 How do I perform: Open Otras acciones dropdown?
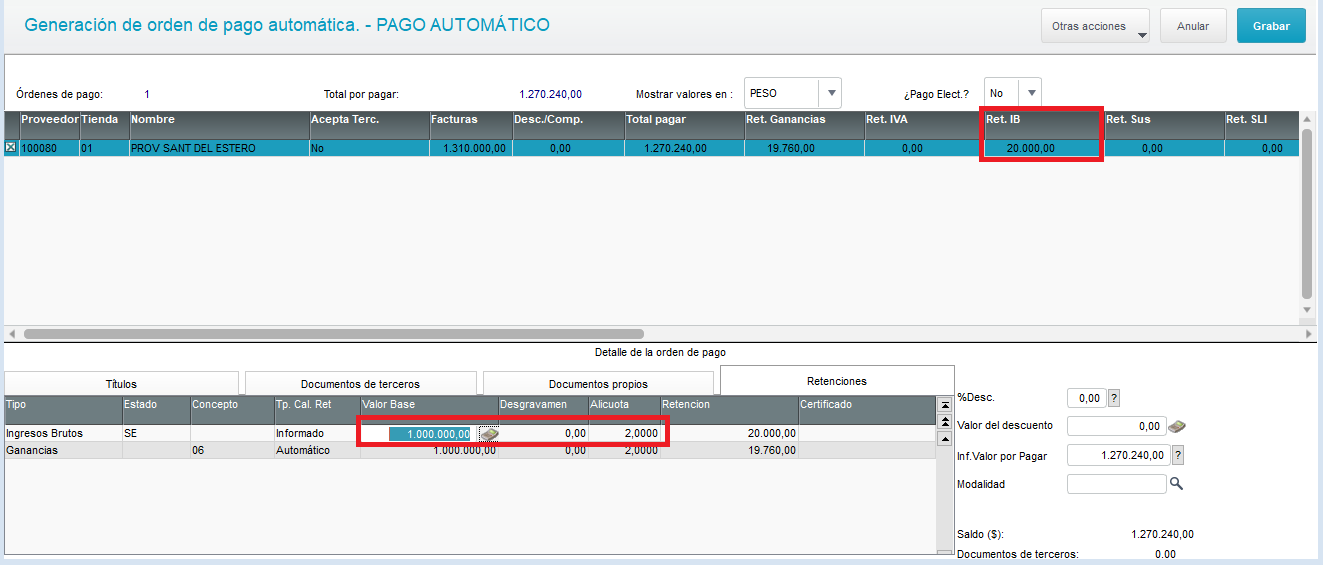(x=1095, y=26)
